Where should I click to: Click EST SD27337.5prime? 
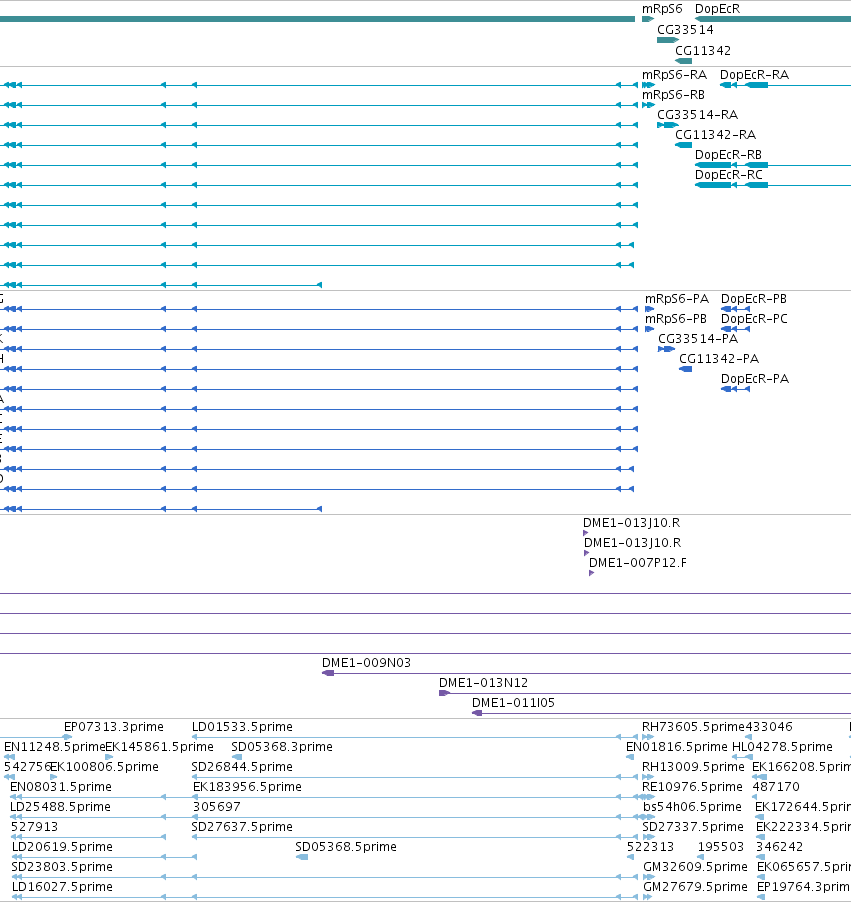693,827
